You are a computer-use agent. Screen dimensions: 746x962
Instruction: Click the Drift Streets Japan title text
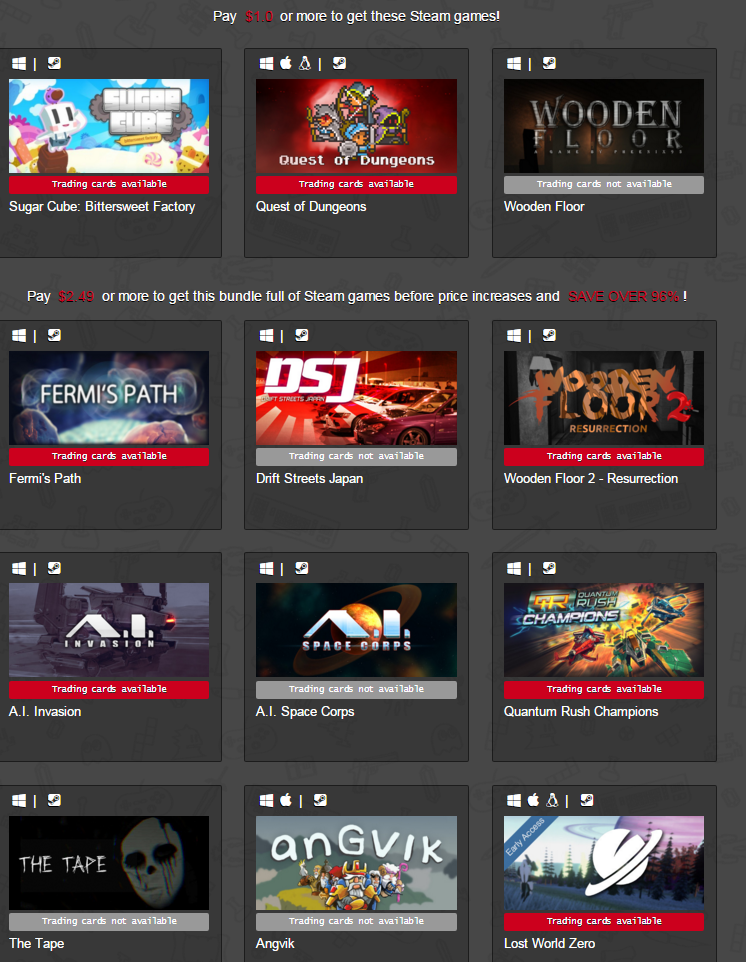pyautogui.click(x=309, y=479)
